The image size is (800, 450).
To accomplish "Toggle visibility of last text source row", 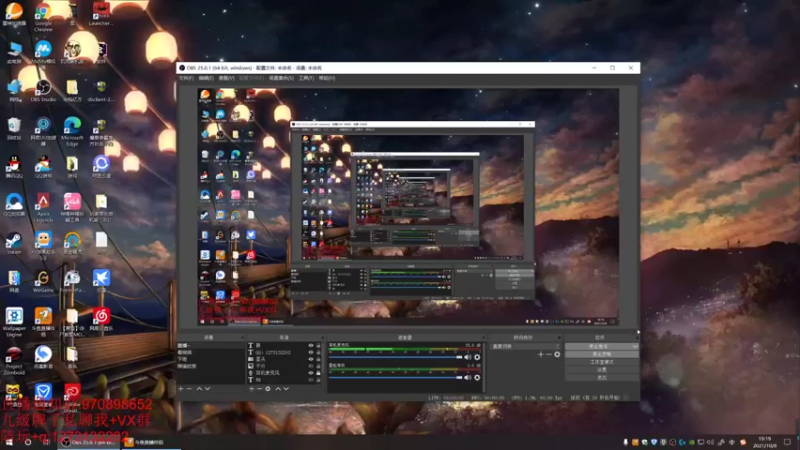I will pos(311,380).
